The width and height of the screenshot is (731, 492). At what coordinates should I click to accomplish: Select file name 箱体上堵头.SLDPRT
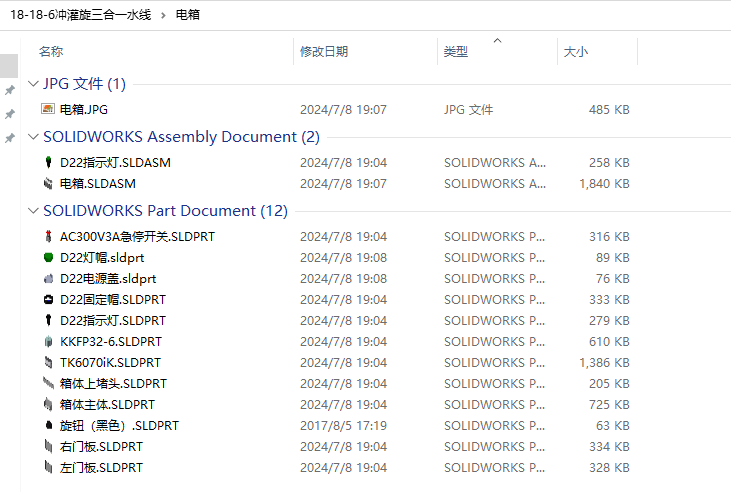click(113, 383)
